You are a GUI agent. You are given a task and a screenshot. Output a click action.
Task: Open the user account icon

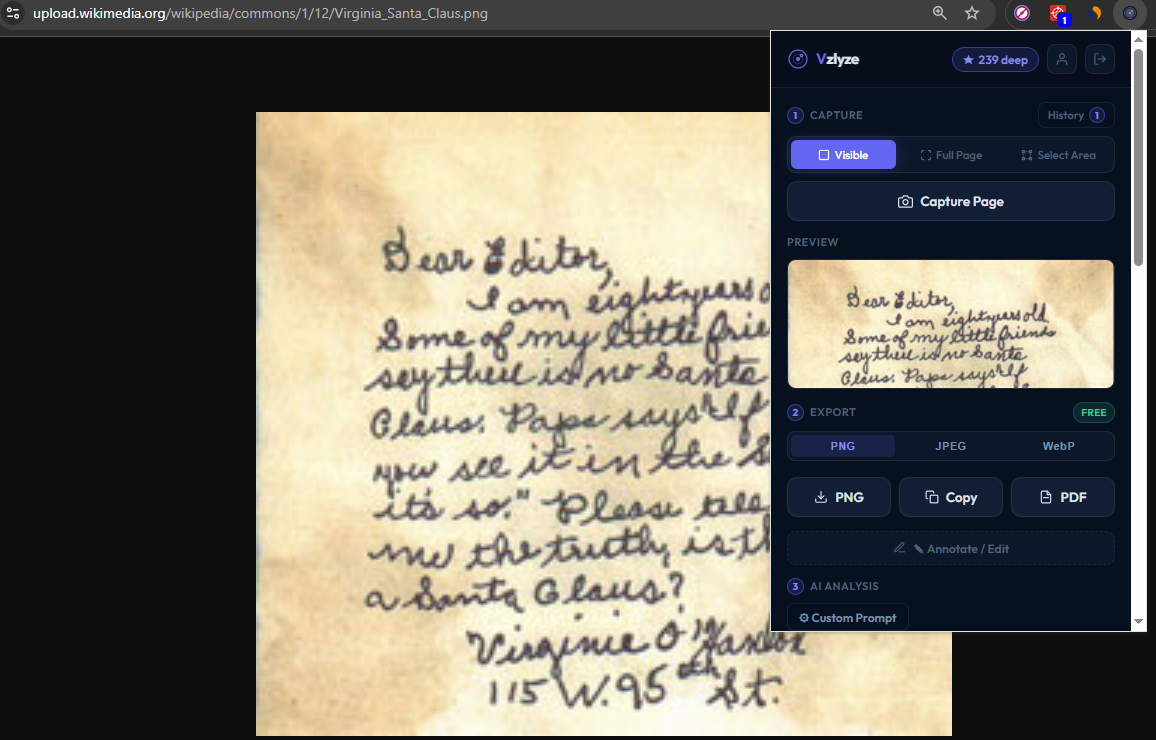pos(1062,59)
